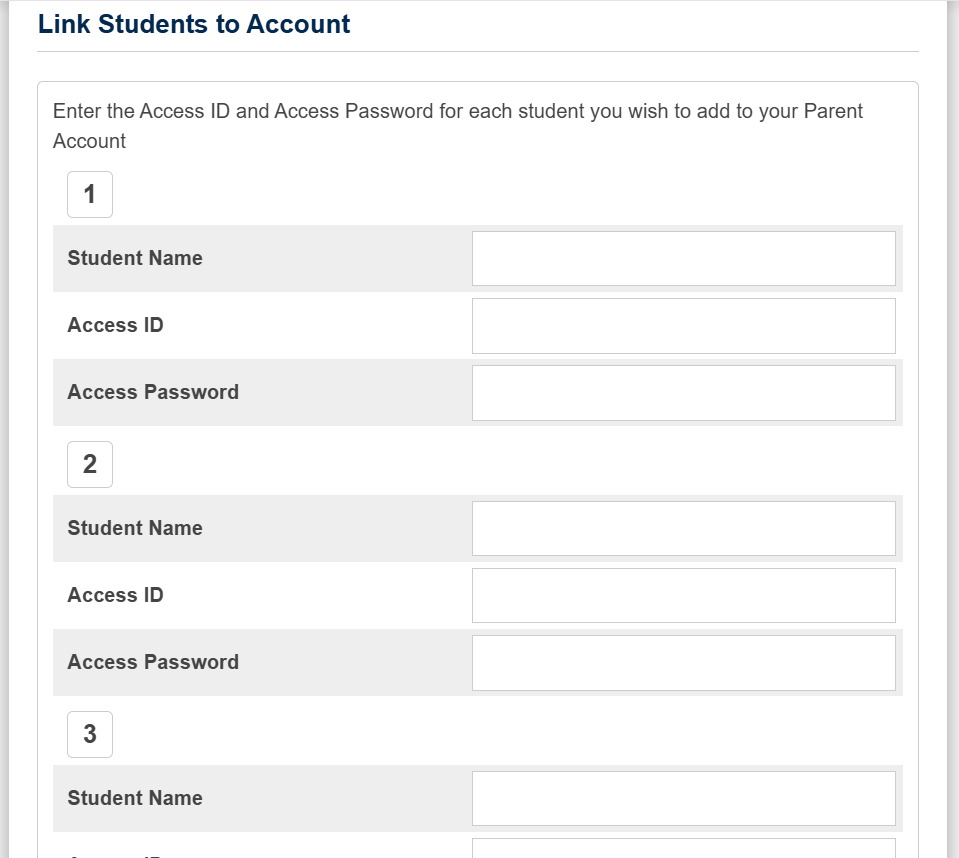This screenshot has height=858, width=959.
Task: Click the Access ID label under section 2
Action: click(x=115, y=595)
